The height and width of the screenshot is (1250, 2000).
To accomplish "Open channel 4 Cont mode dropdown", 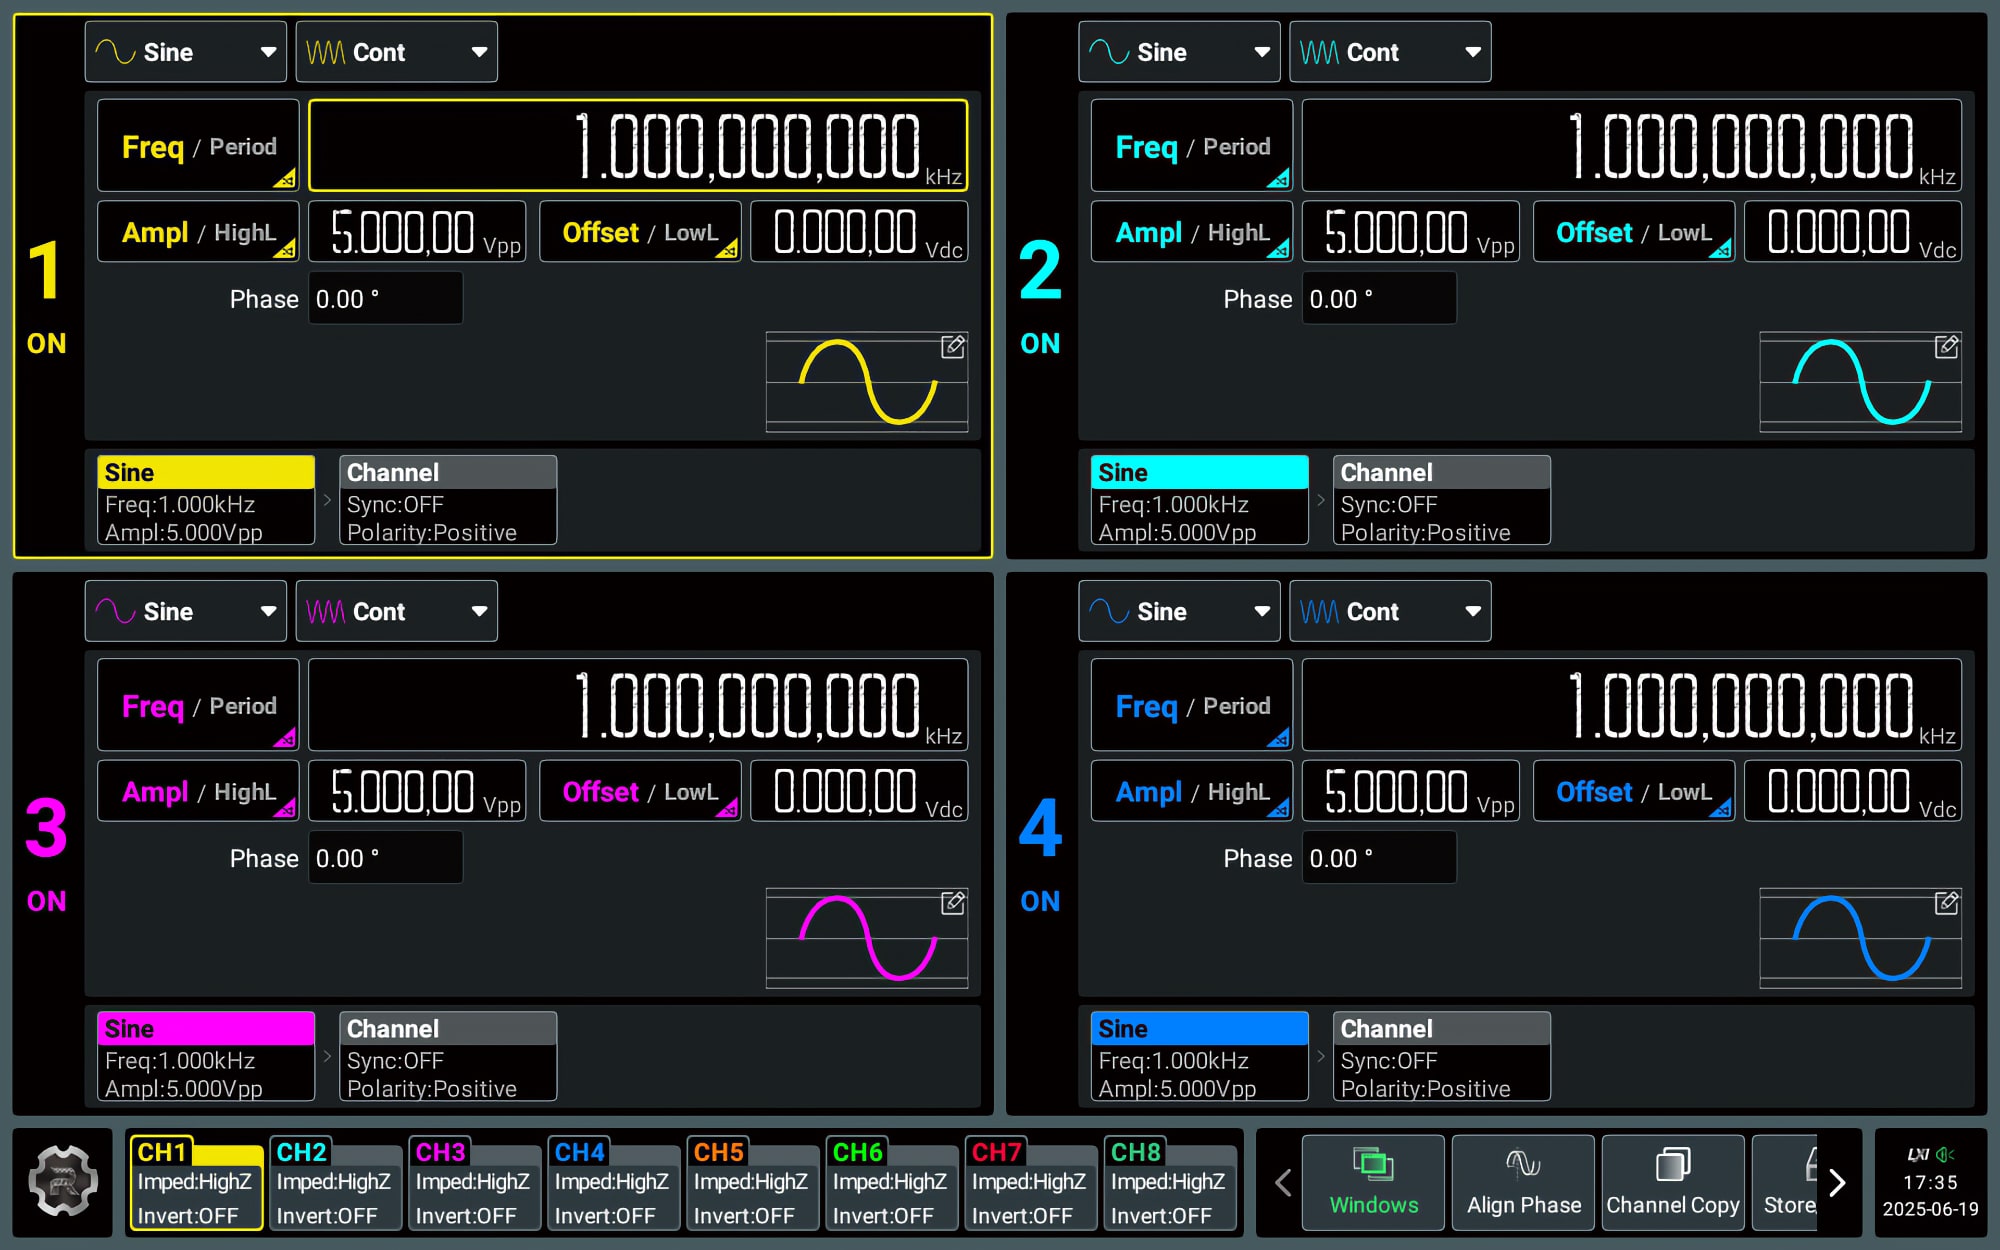I will [1390, 611].
